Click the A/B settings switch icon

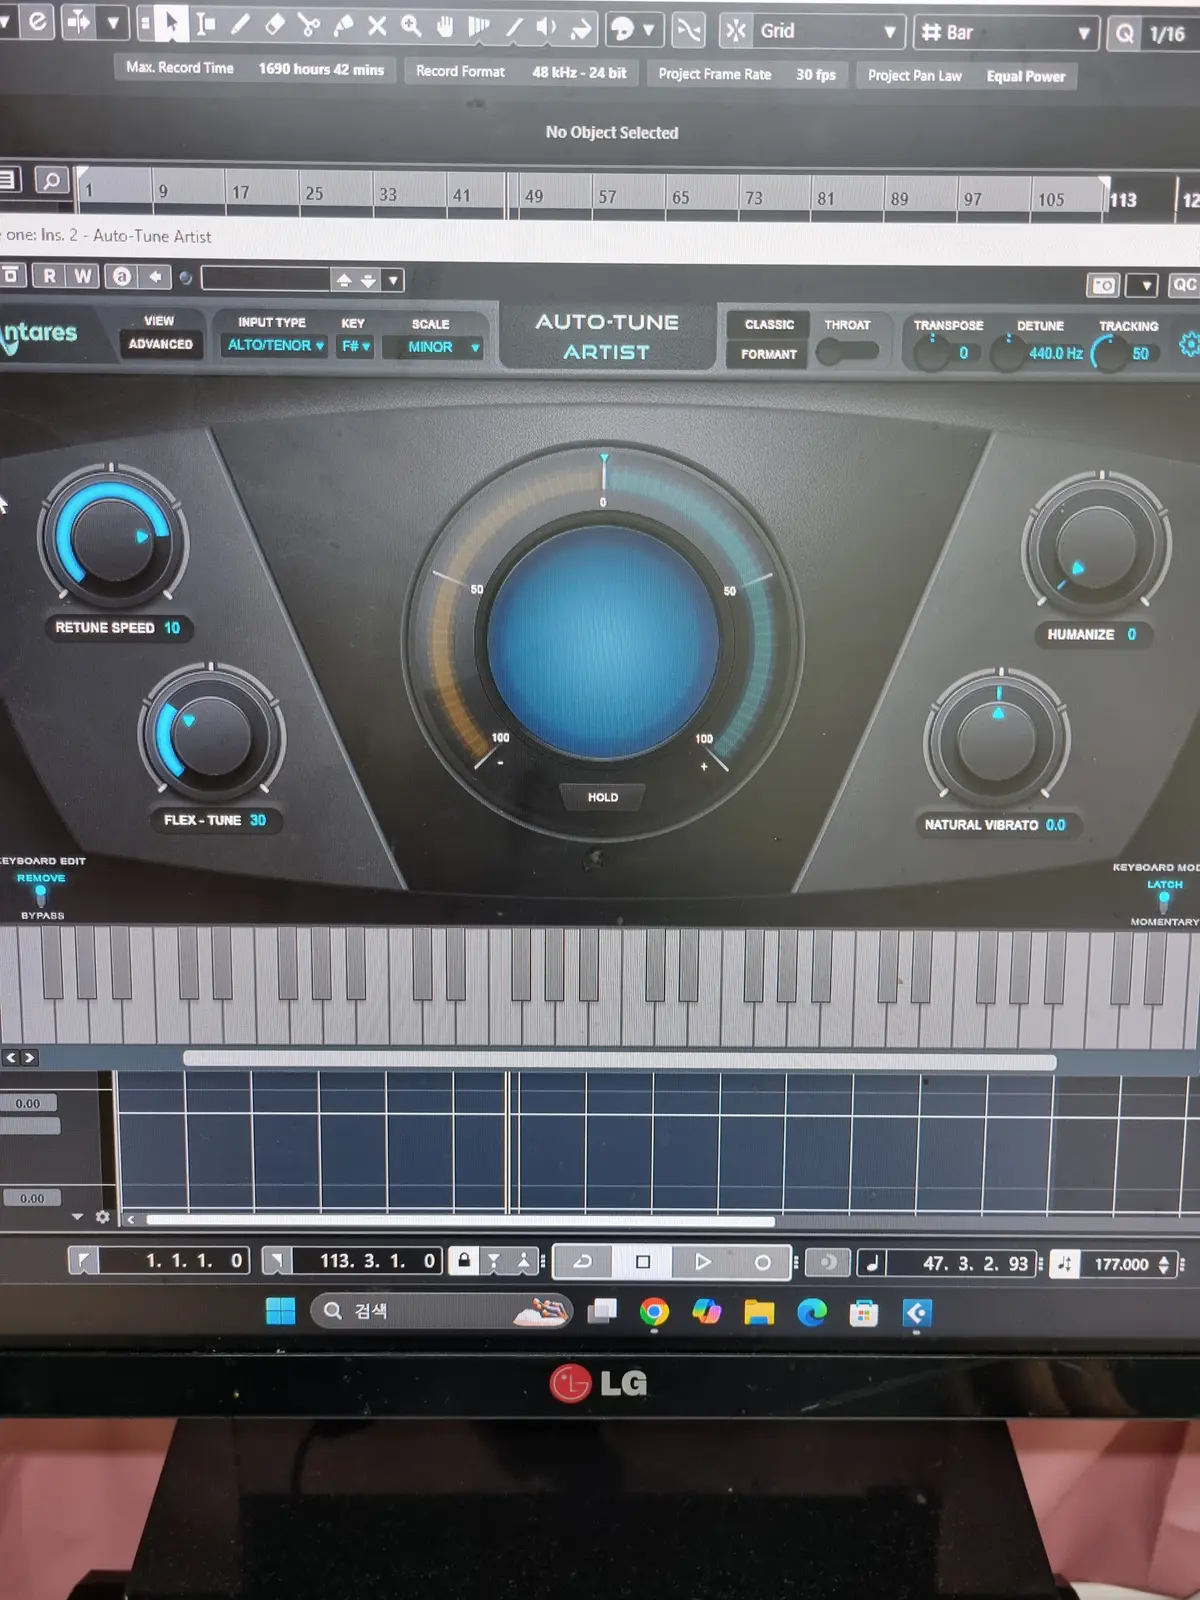(121, 277)
